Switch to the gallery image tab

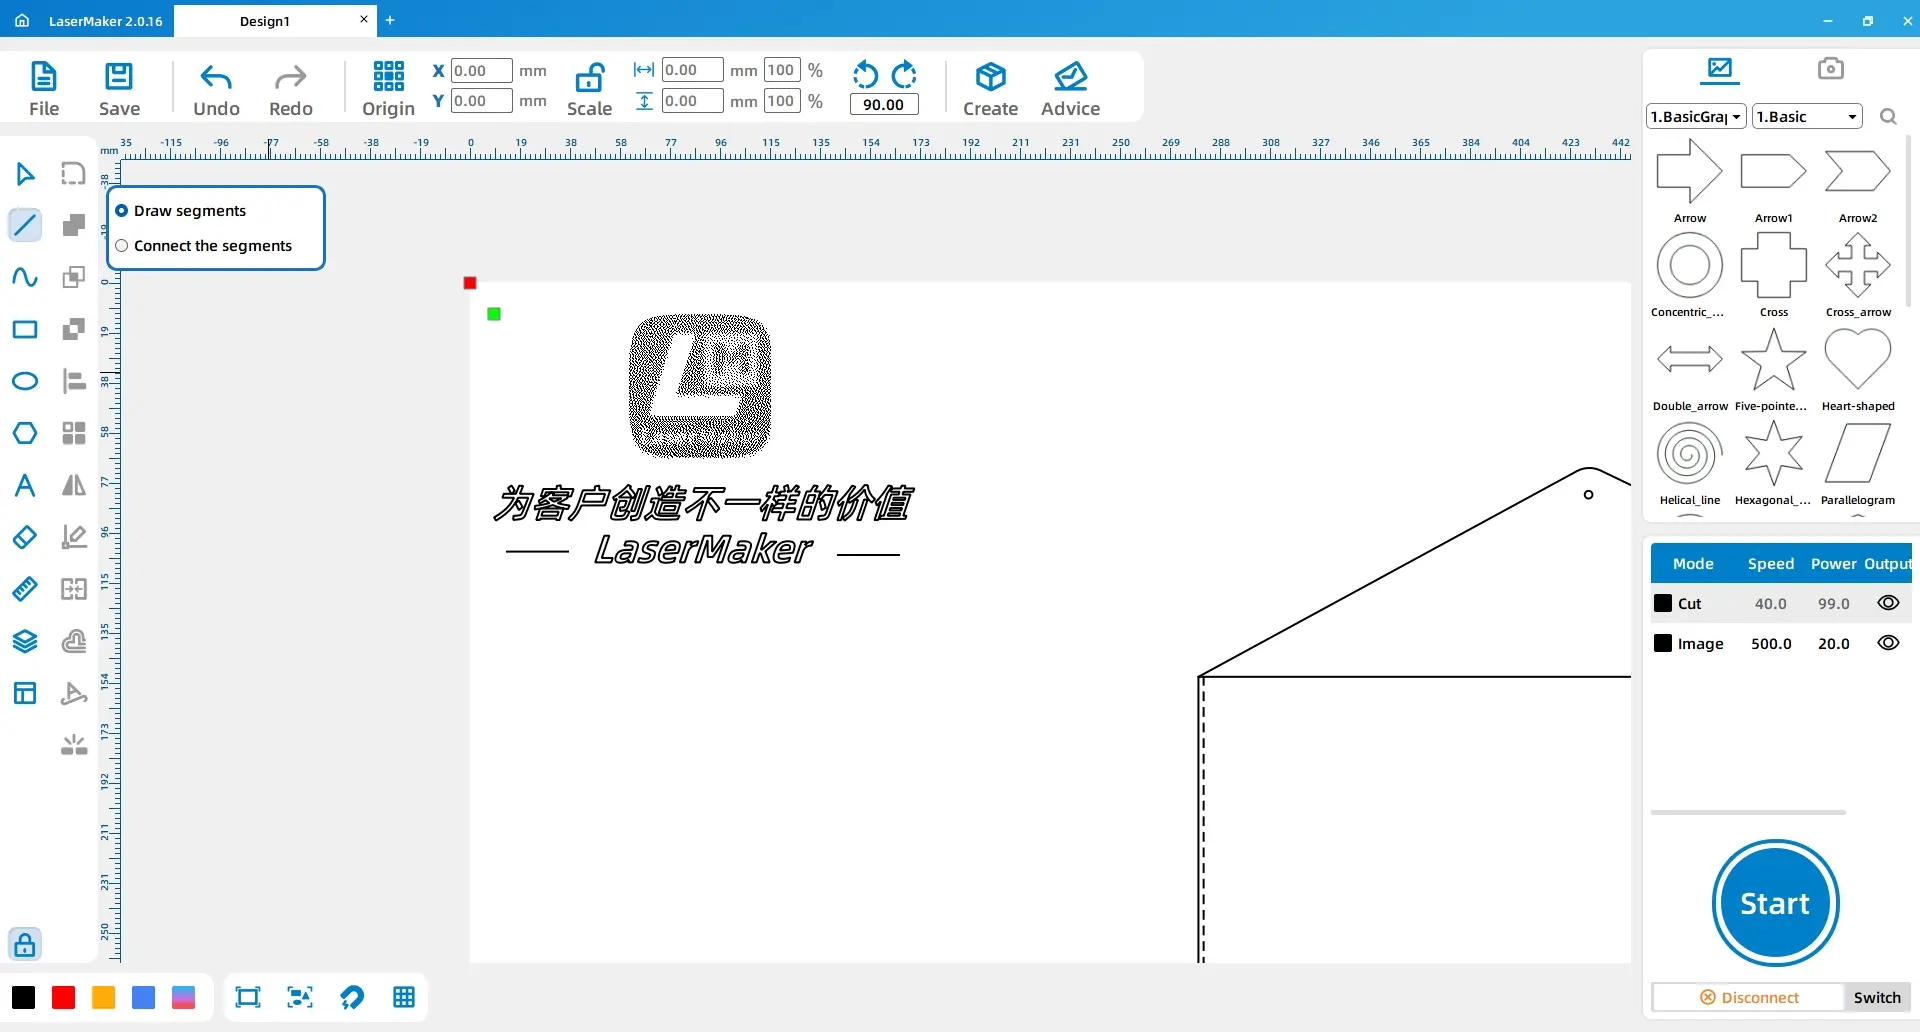pos(1720,69)
